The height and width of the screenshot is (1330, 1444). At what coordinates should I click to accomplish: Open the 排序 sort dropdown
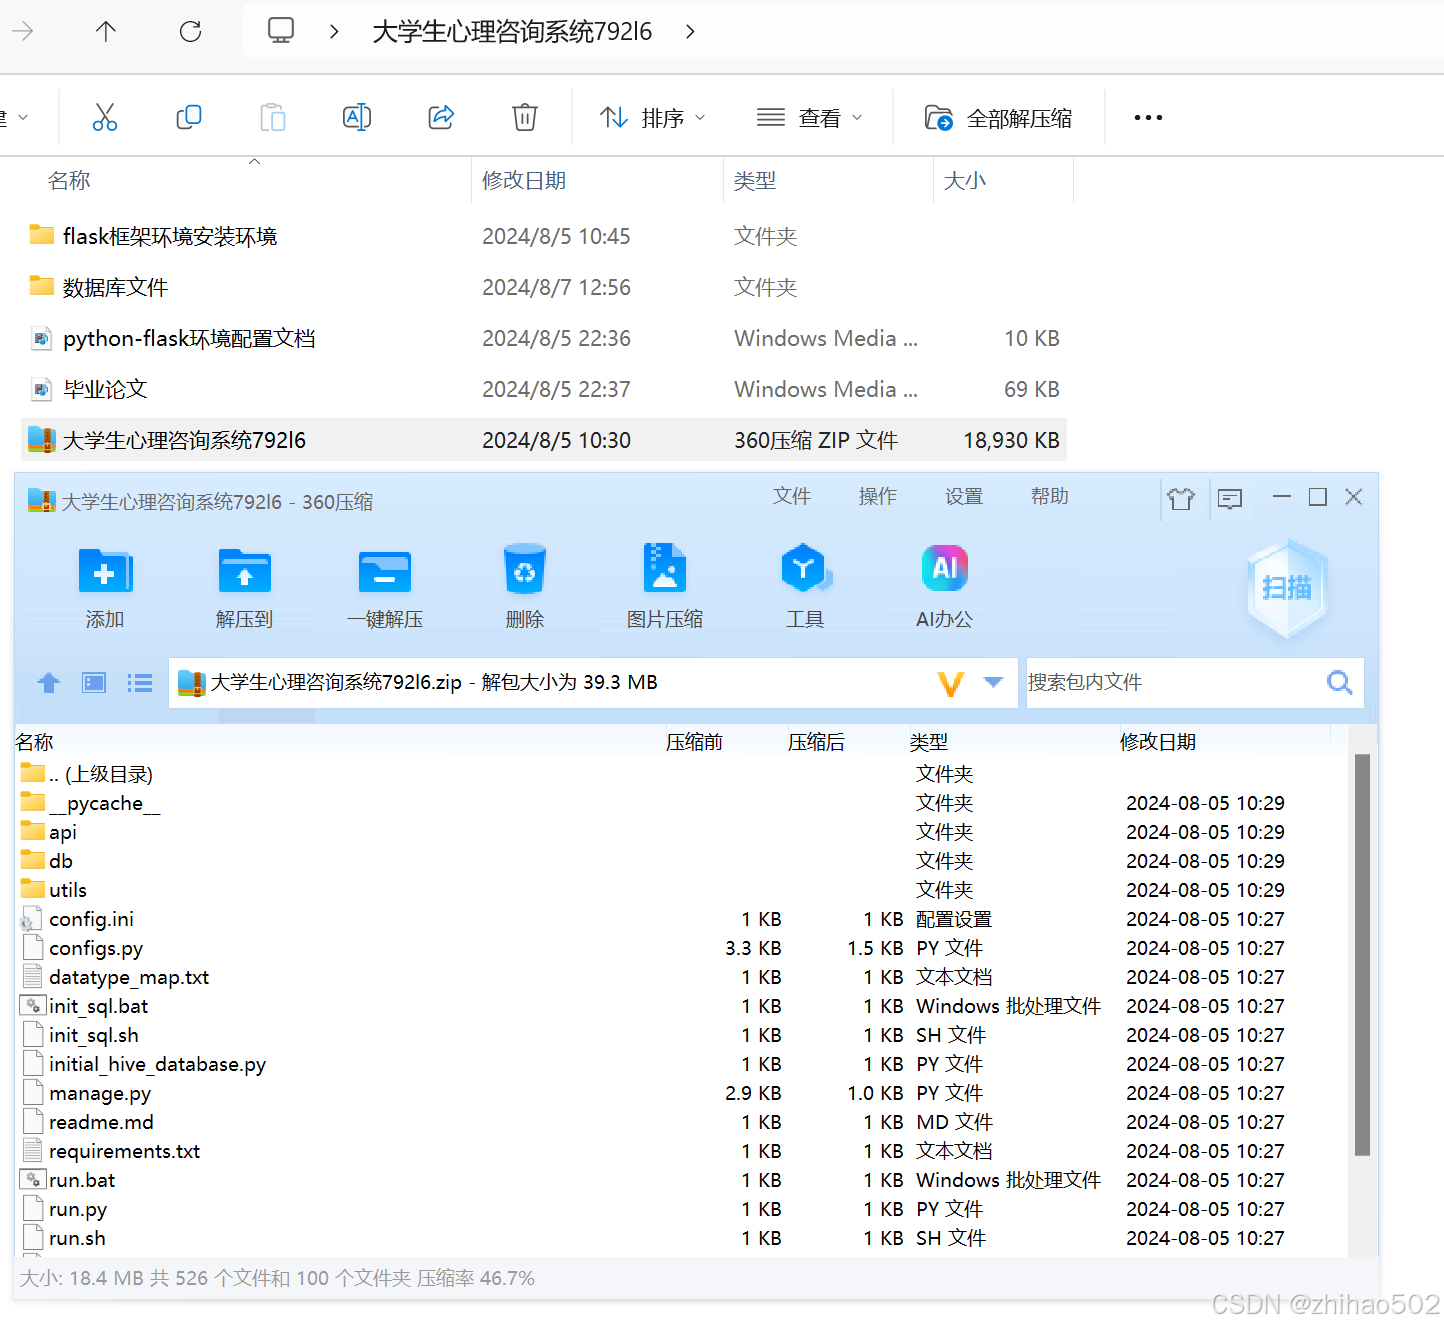tap(651, 117)
